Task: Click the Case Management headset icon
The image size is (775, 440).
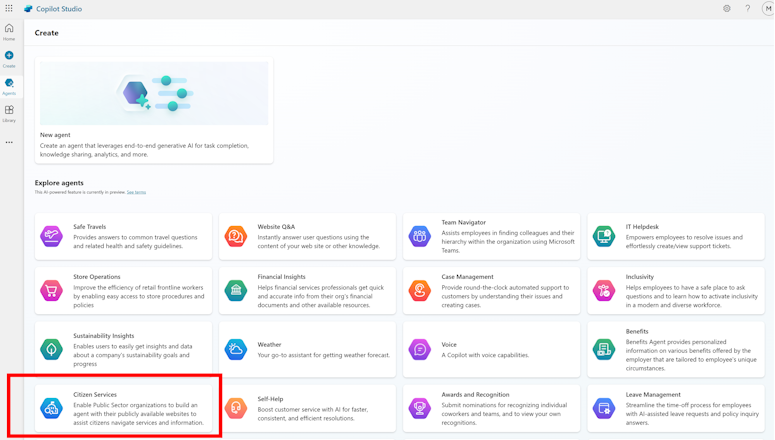Action: tap(420, 290)
